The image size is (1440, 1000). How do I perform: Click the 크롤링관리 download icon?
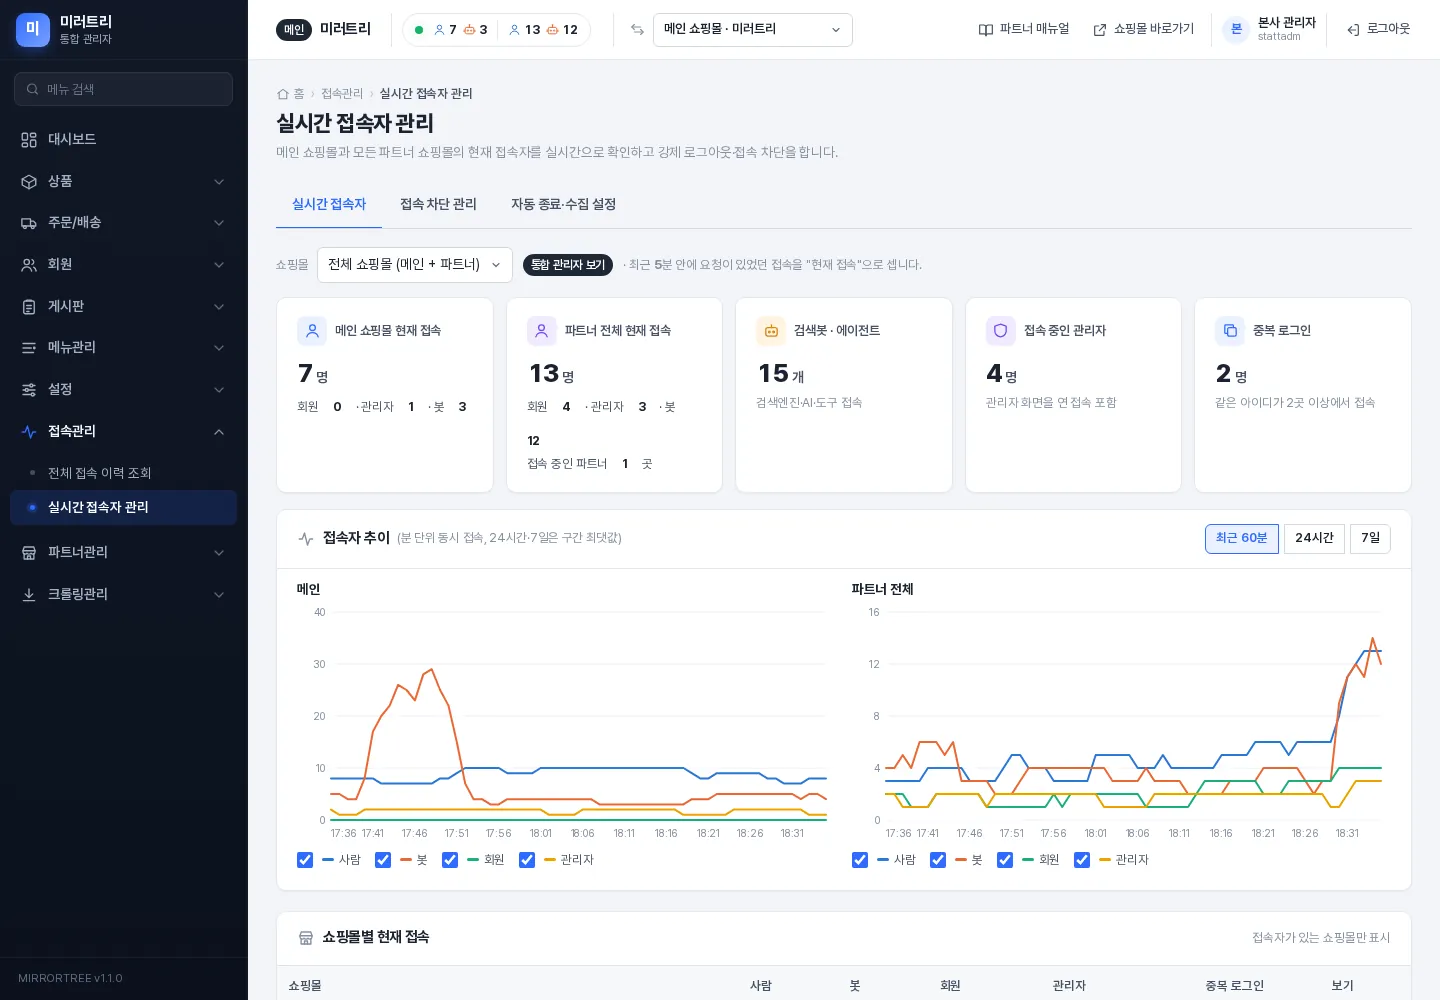[x=29, y=595]
